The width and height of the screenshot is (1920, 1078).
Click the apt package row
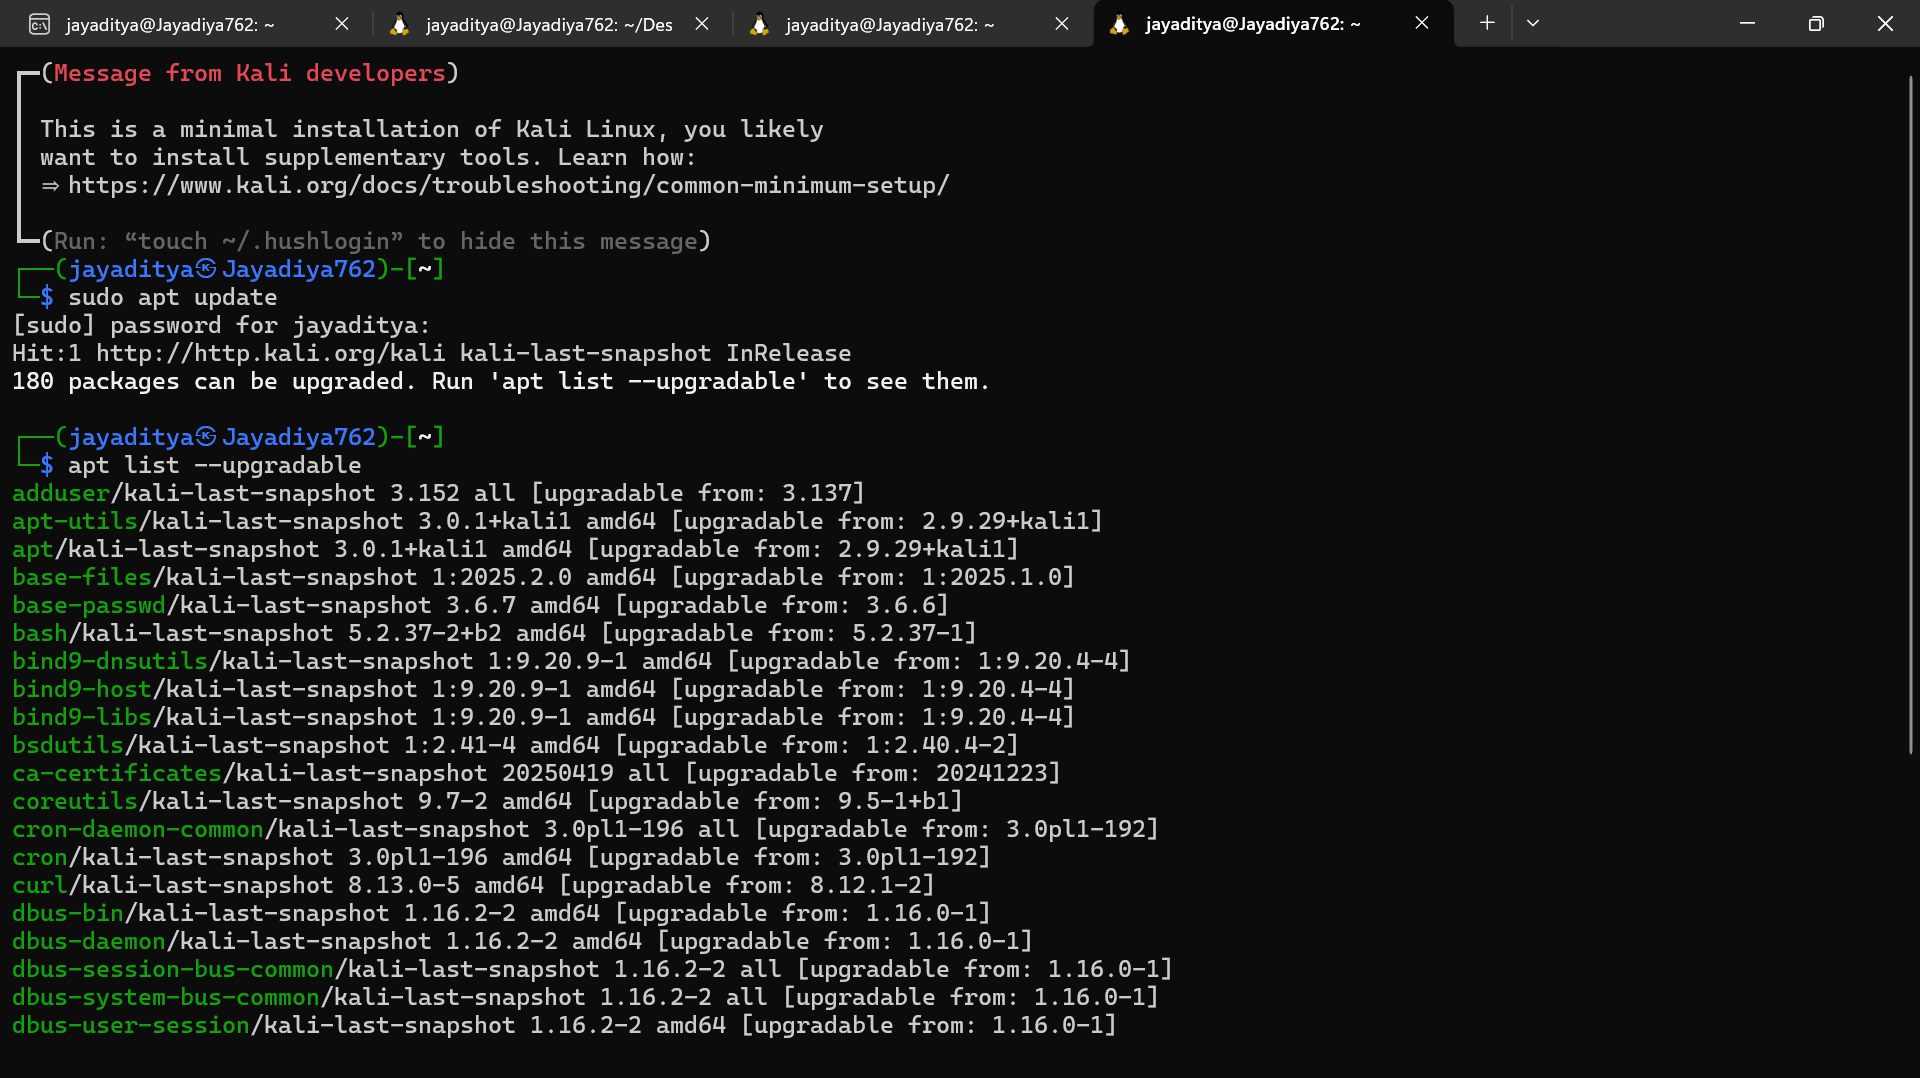point(515,550)
